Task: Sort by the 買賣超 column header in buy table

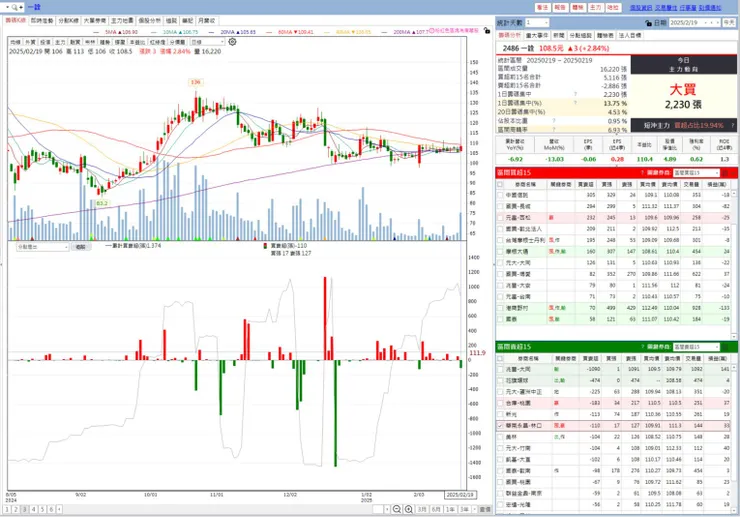Action: tap(585, 184)
